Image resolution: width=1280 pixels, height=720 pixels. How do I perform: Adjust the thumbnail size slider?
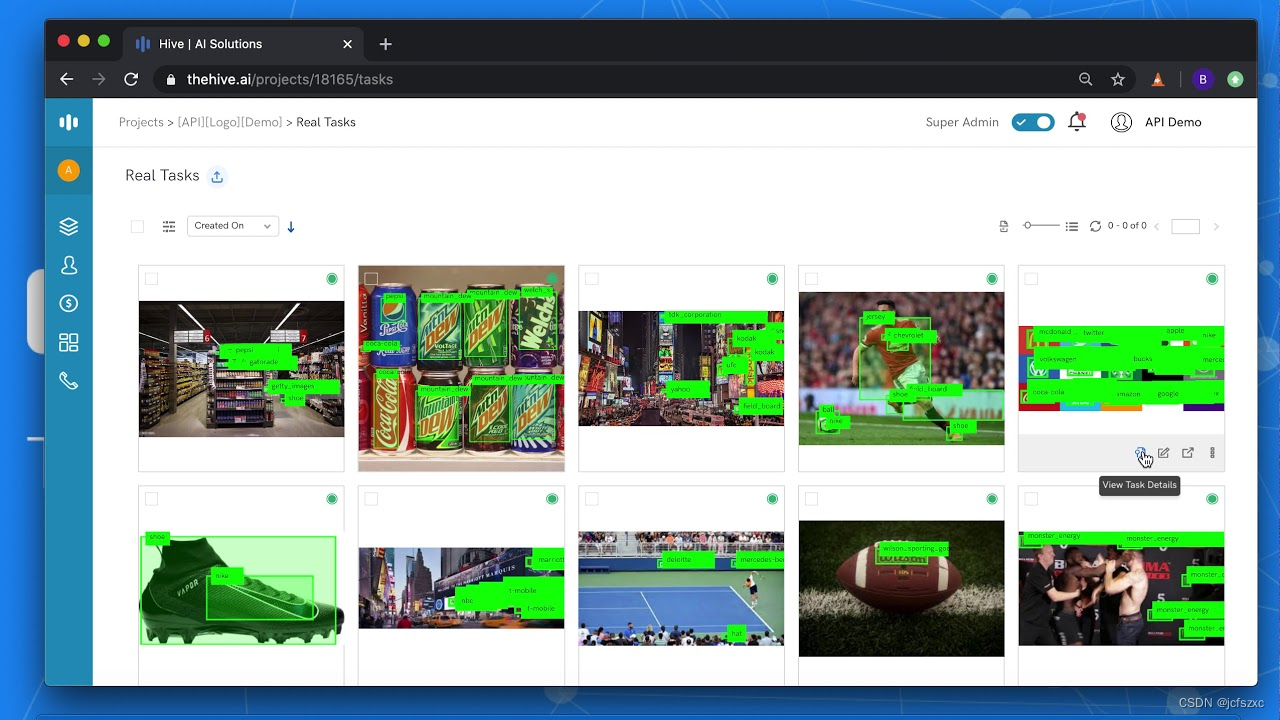click(x=1040, y=226)
